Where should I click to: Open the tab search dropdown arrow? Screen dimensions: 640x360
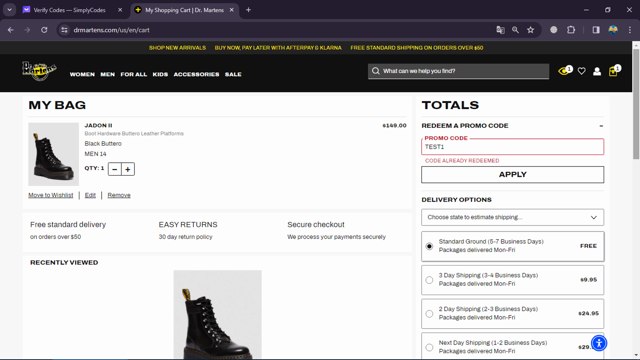pos(9,10)
